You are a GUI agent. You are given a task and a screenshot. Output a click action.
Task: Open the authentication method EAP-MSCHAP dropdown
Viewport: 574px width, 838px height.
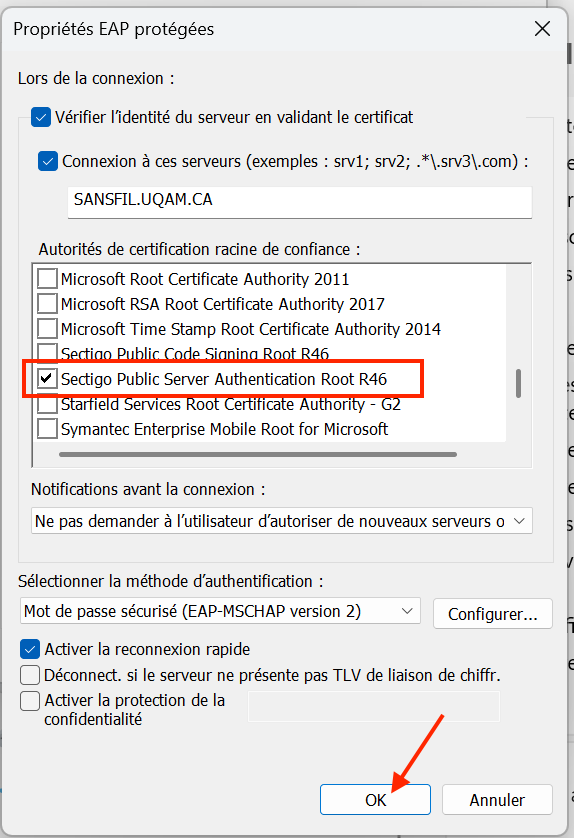click(x=220, y=611)
